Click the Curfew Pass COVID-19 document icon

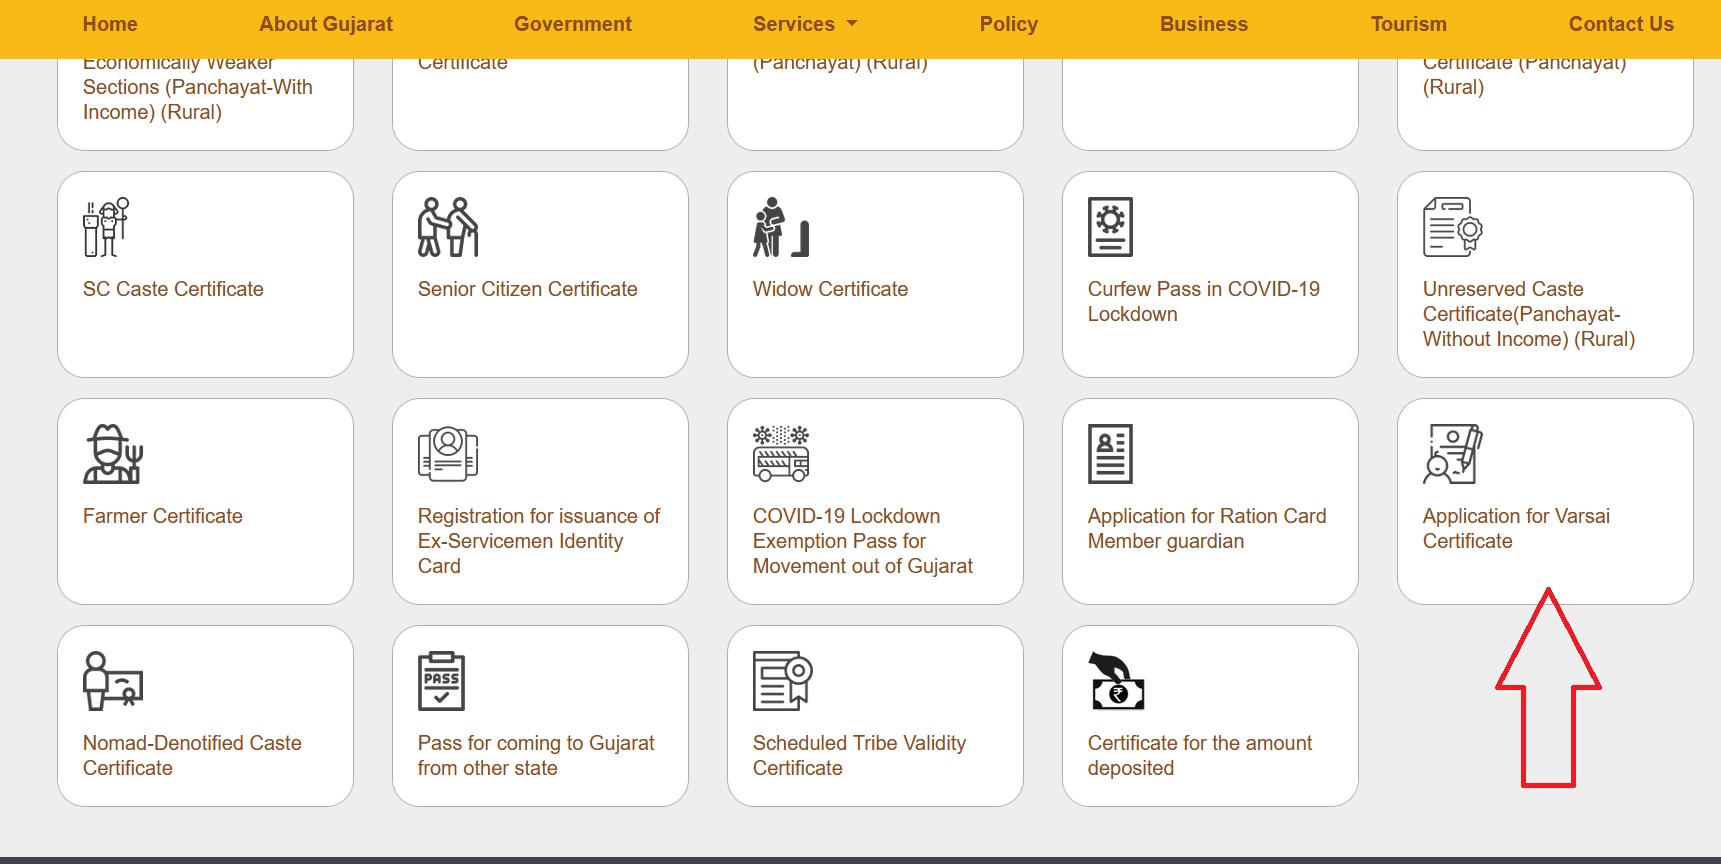click(x=1110, y=227)
